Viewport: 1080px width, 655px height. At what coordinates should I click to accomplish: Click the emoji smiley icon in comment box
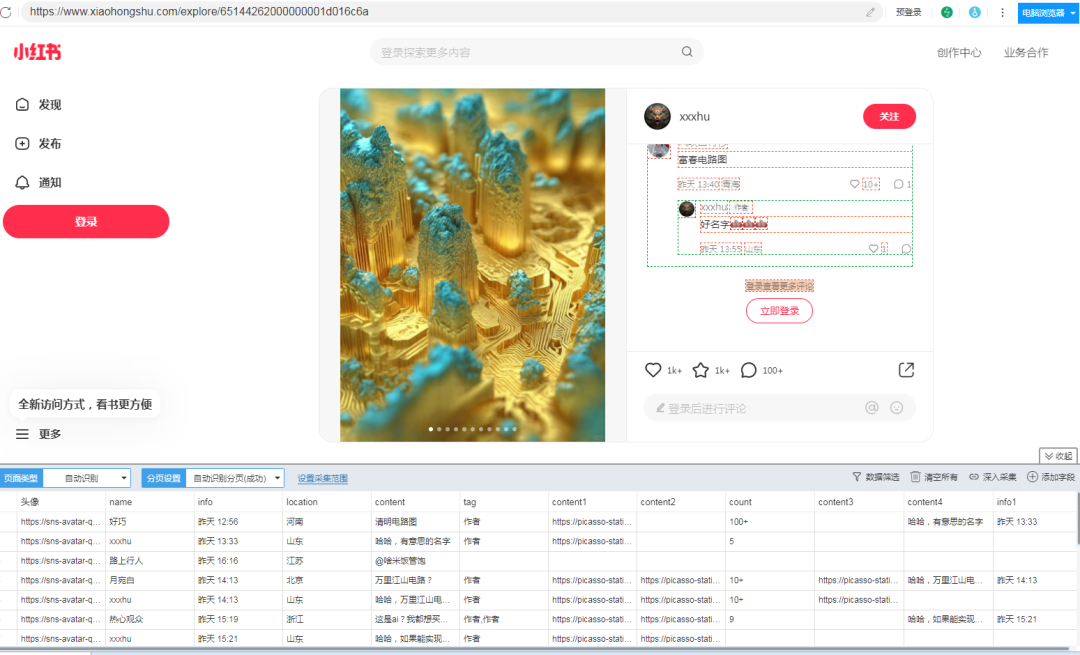(x=897, y=408)
